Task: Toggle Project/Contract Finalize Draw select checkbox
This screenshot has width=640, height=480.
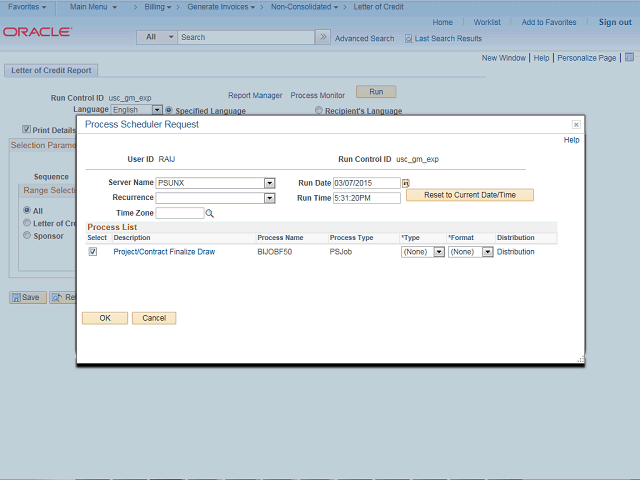Action: click(x=93, y=252)
